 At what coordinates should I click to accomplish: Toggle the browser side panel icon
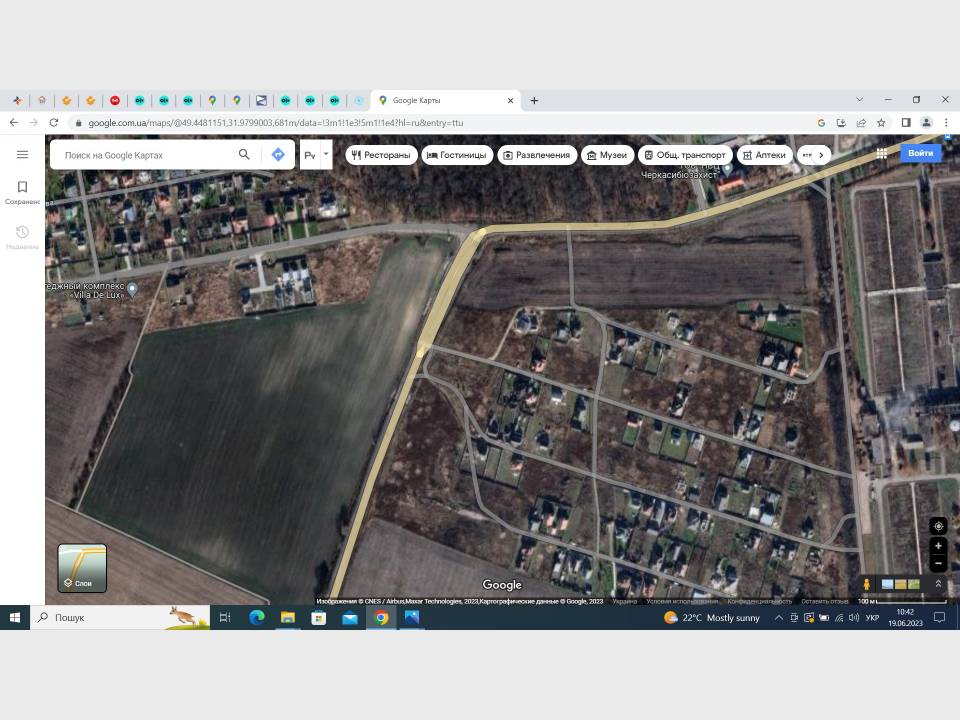906,122
